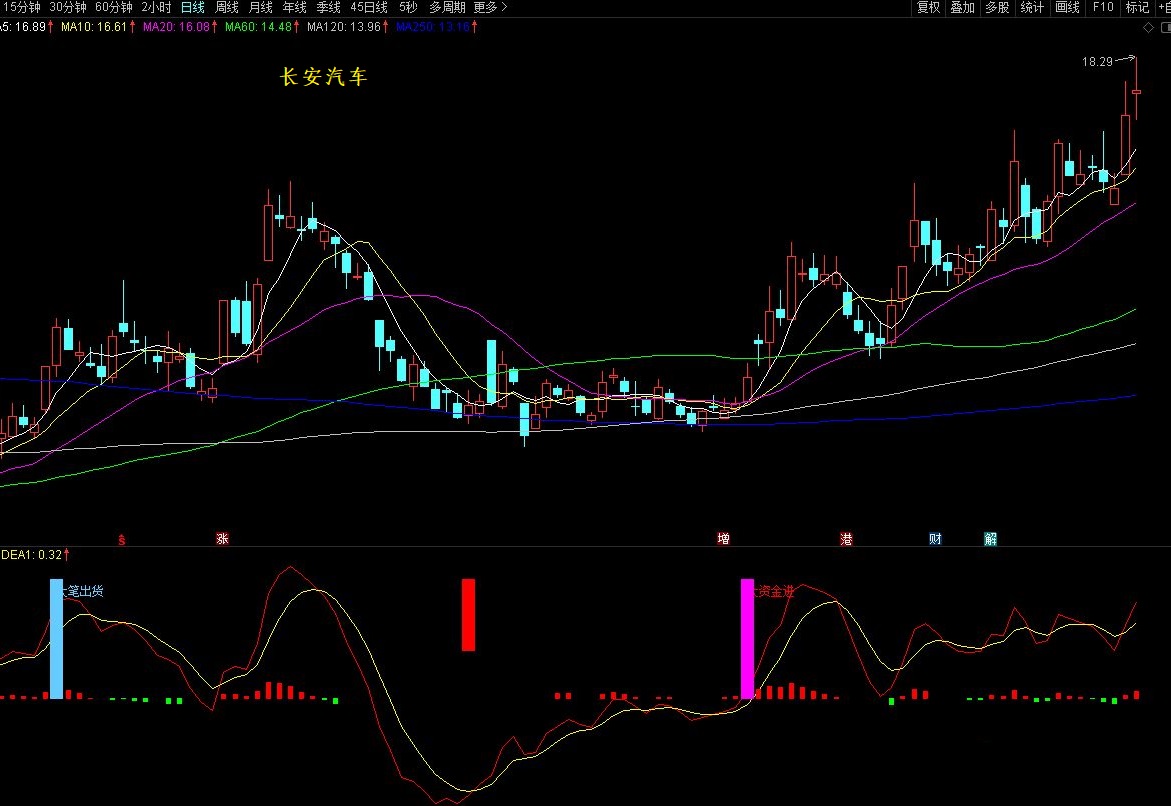Screen dimensions: 1171x806
Task: Click the diamond icon below the toolbar
Action: tap(1149, 28)
